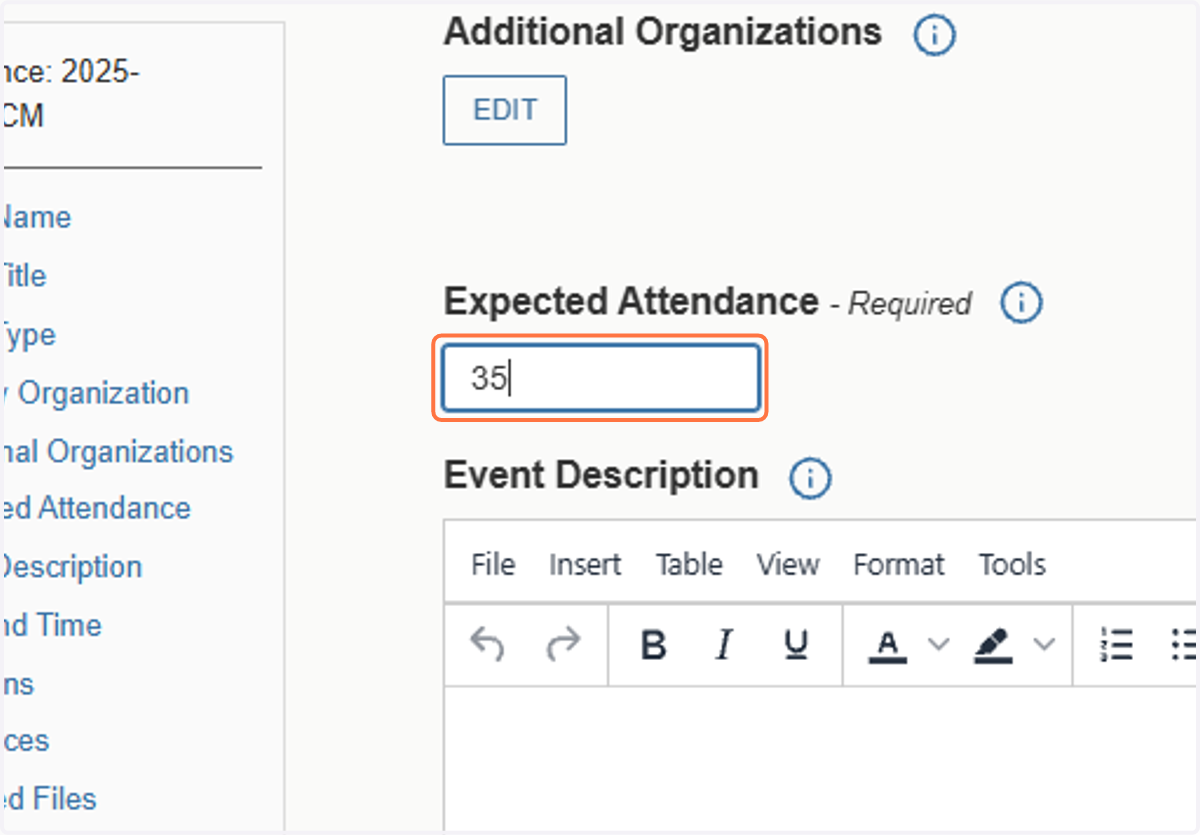Viewport: 1200px width, 835px height.
Task: Jump to Additional Organizations sidebar link
Action: (118, 451)
